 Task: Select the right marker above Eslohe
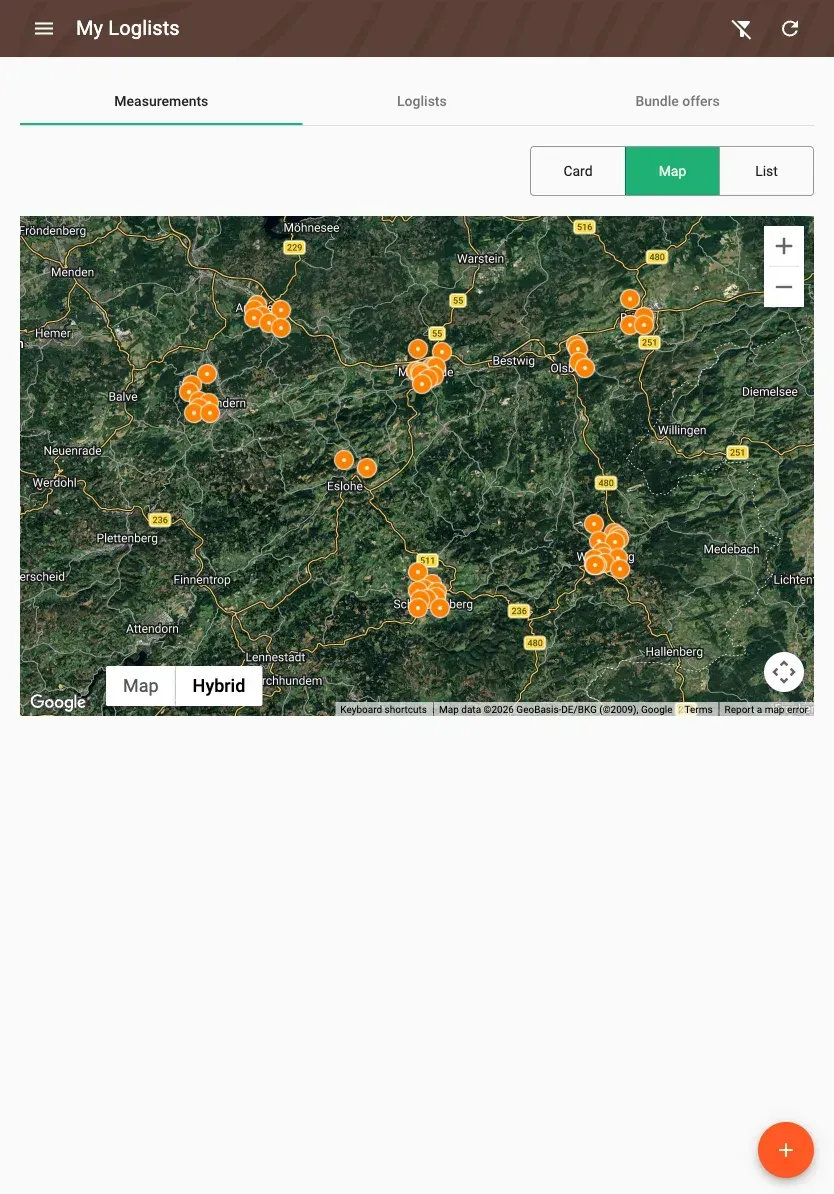(x=367, y=468)
